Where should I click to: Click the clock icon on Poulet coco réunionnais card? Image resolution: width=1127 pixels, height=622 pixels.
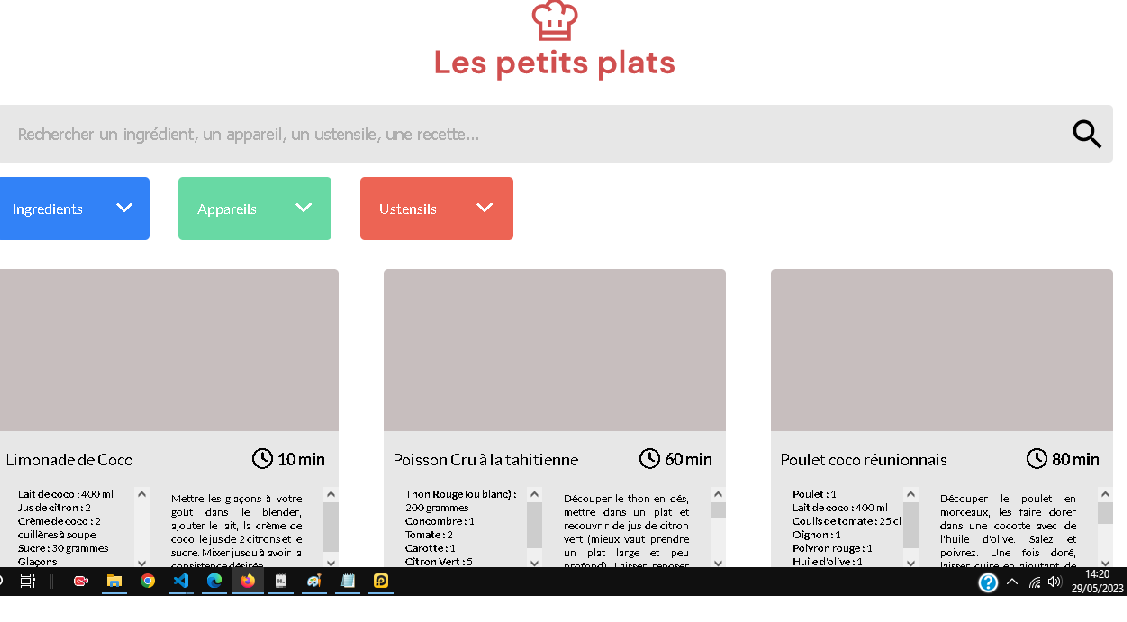1036,458
